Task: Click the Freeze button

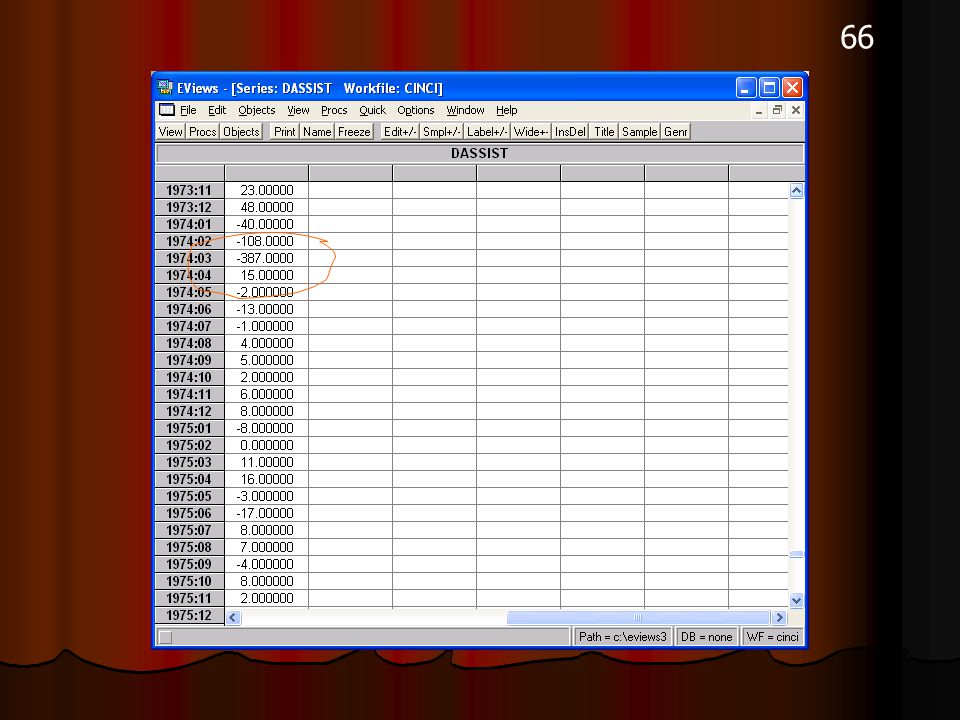Action: click(354, 132)
